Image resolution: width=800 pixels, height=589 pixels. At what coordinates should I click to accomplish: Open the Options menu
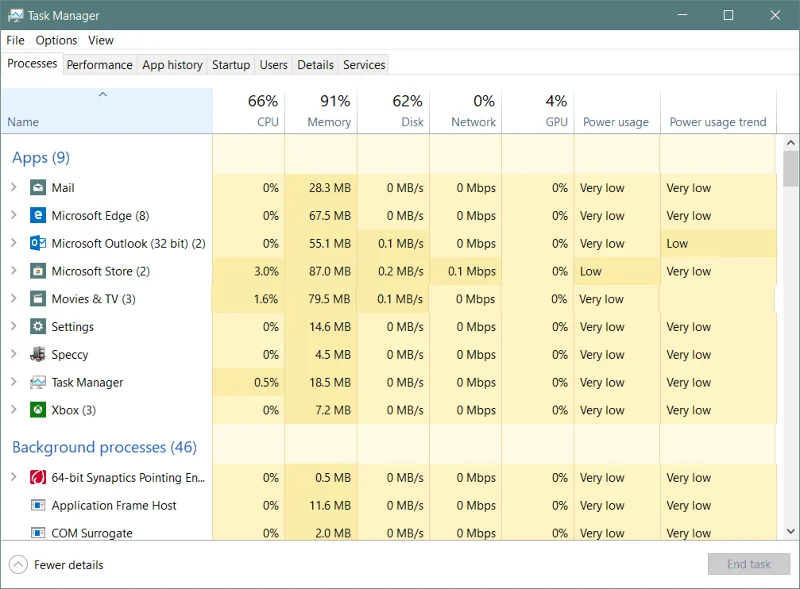tap(56, 40)
